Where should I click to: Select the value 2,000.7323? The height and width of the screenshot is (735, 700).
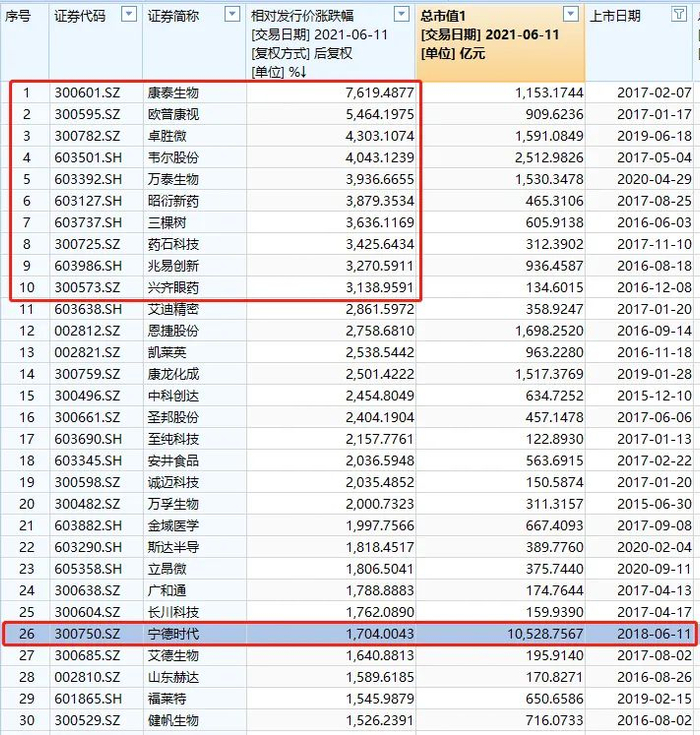[x=380, y=504]
